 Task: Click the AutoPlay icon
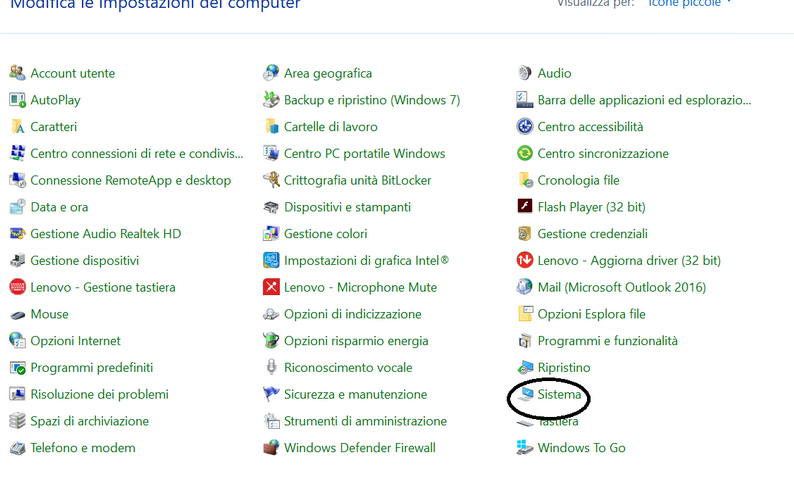pyautogui.click(x=17, y=100)
